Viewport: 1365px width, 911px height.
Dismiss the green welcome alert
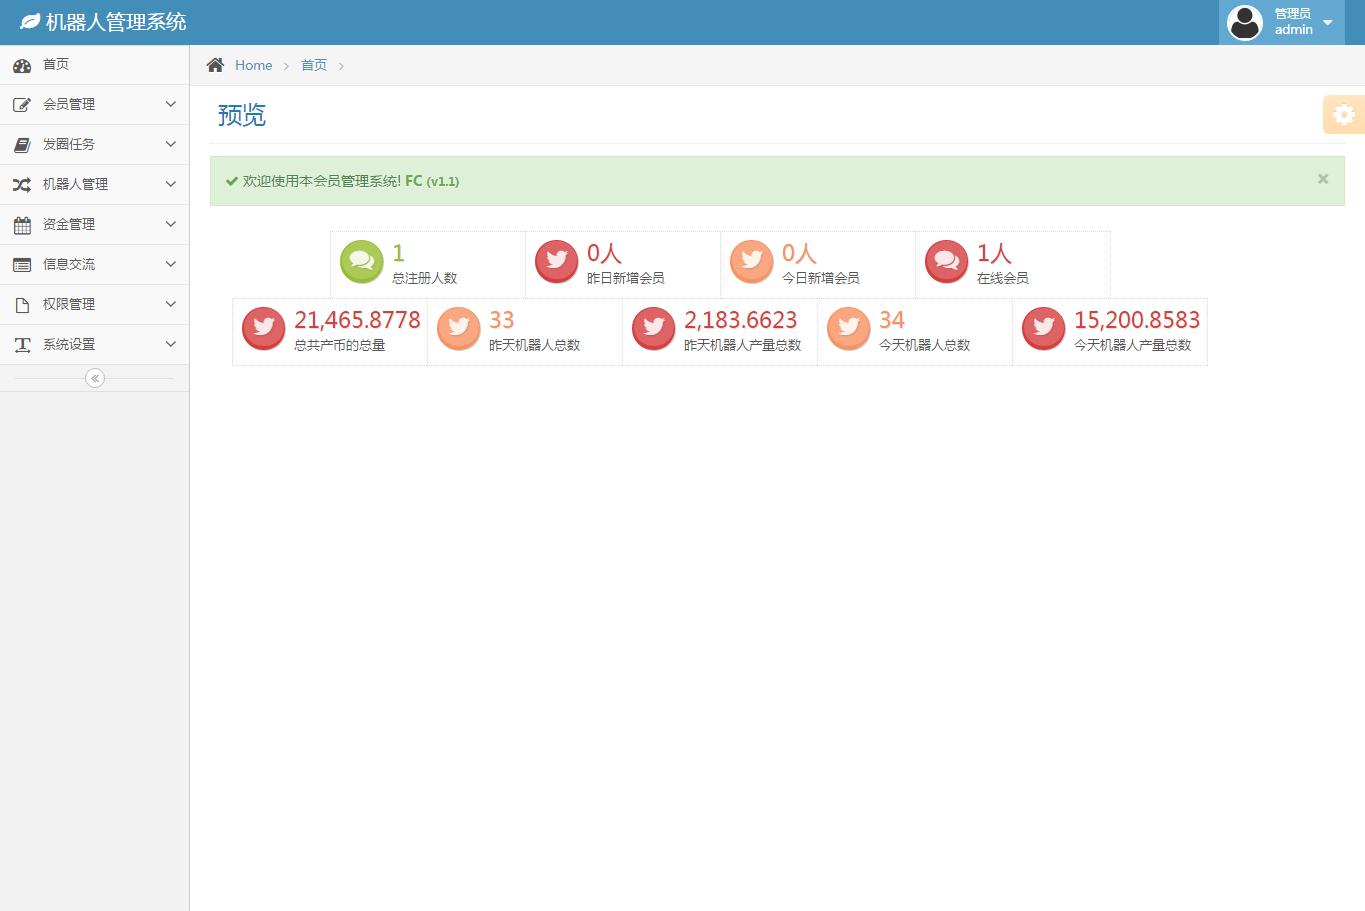point(1323,179)
